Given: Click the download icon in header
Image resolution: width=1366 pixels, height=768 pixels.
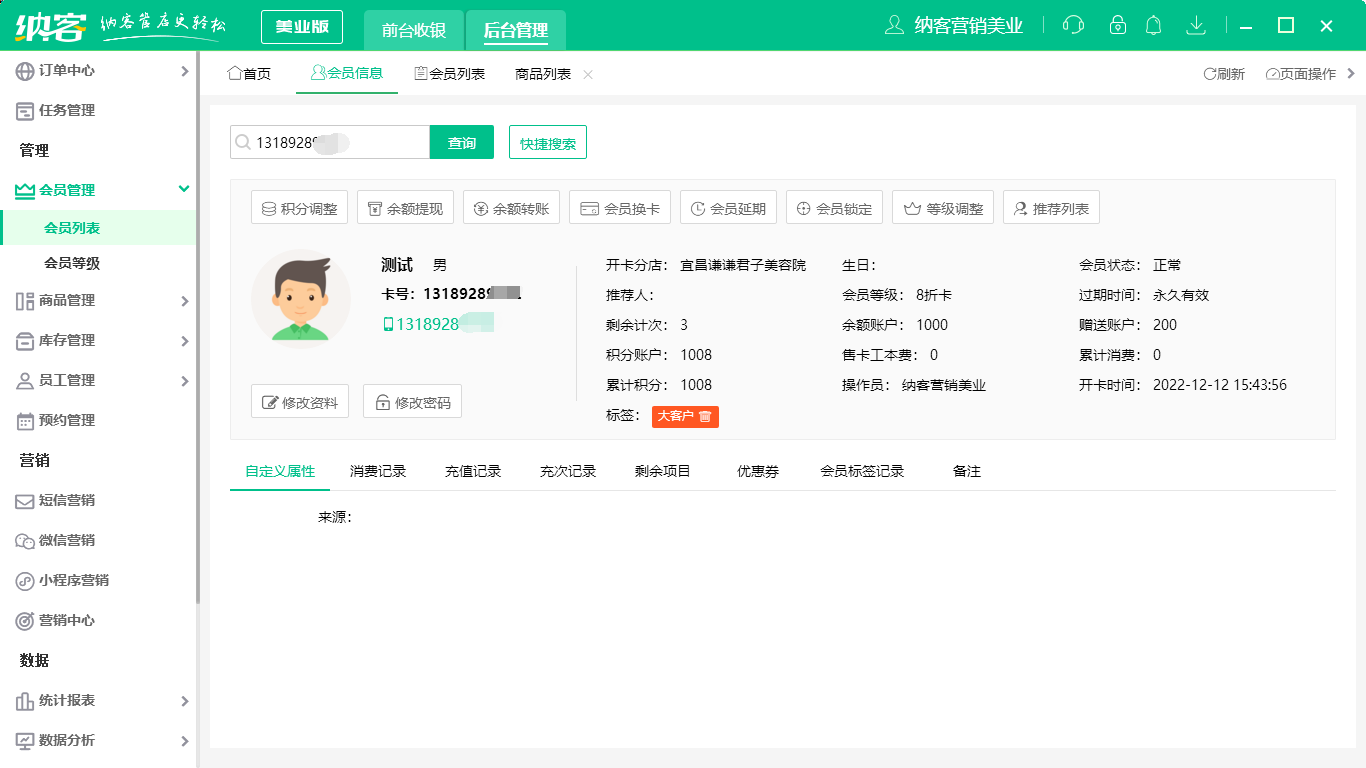Looking at the screenshot, I should click(x=1195, y=26).
